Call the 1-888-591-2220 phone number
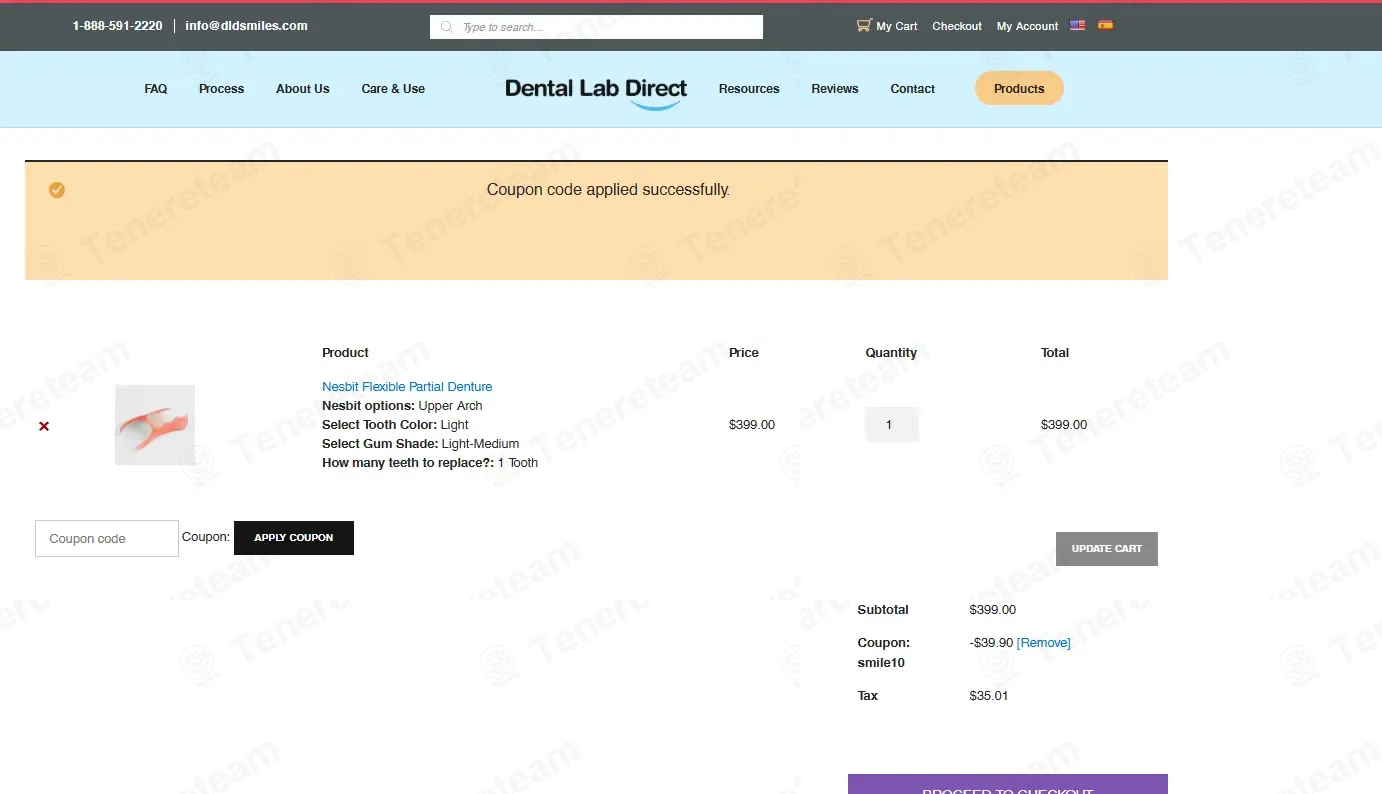Image resolution: width=1382 pixels, height=794 pixels. tap(117, 26)
